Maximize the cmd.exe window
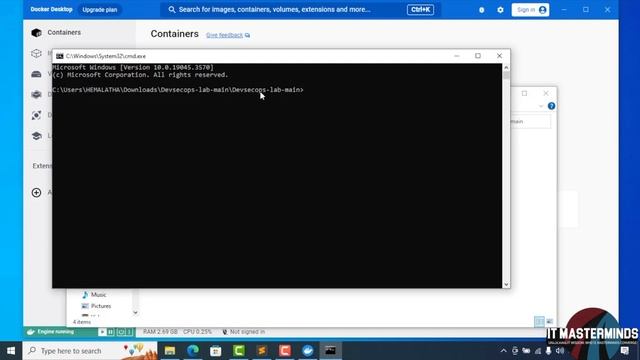 coord(478,56)
